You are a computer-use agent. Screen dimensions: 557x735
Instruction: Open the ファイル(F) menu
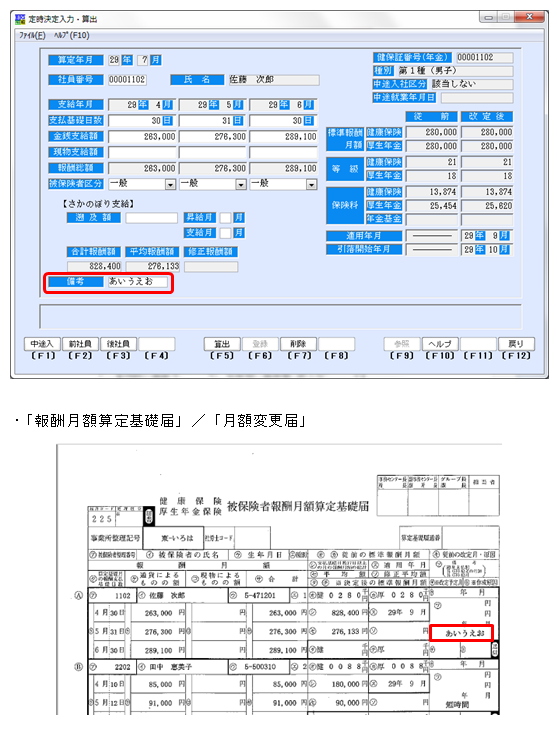[x=32, y=36]
